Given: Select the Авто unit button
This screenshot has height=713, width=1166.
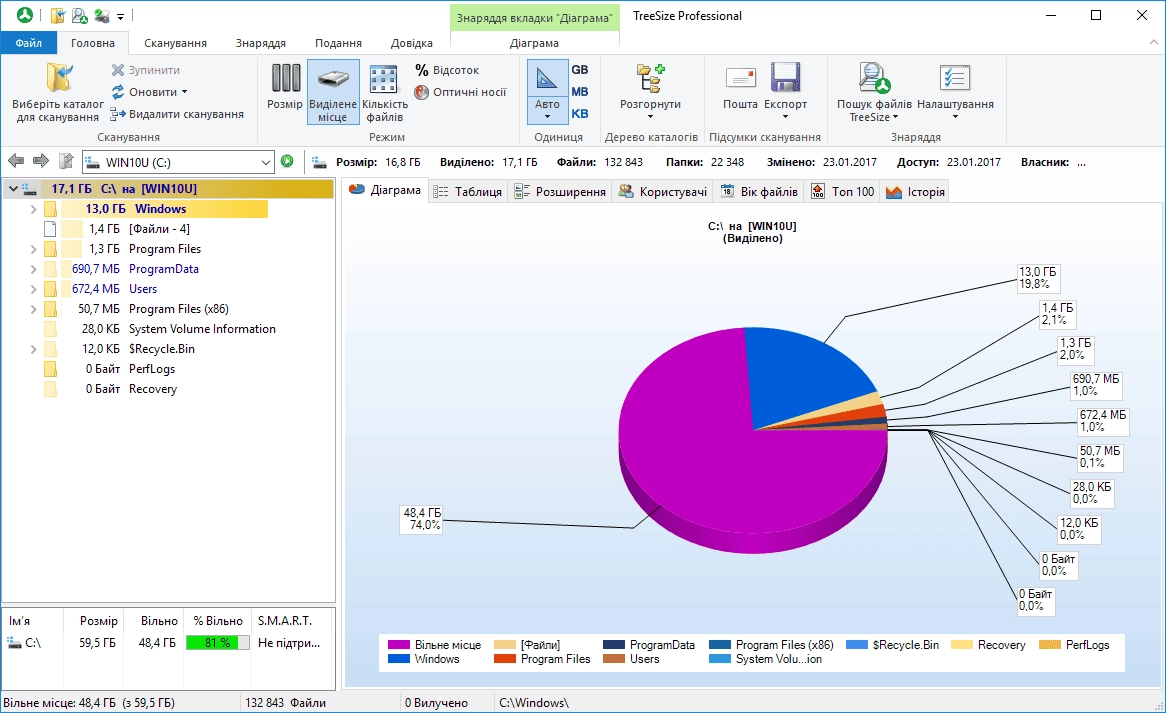Looking at the screenshot, I should [547, 91].
